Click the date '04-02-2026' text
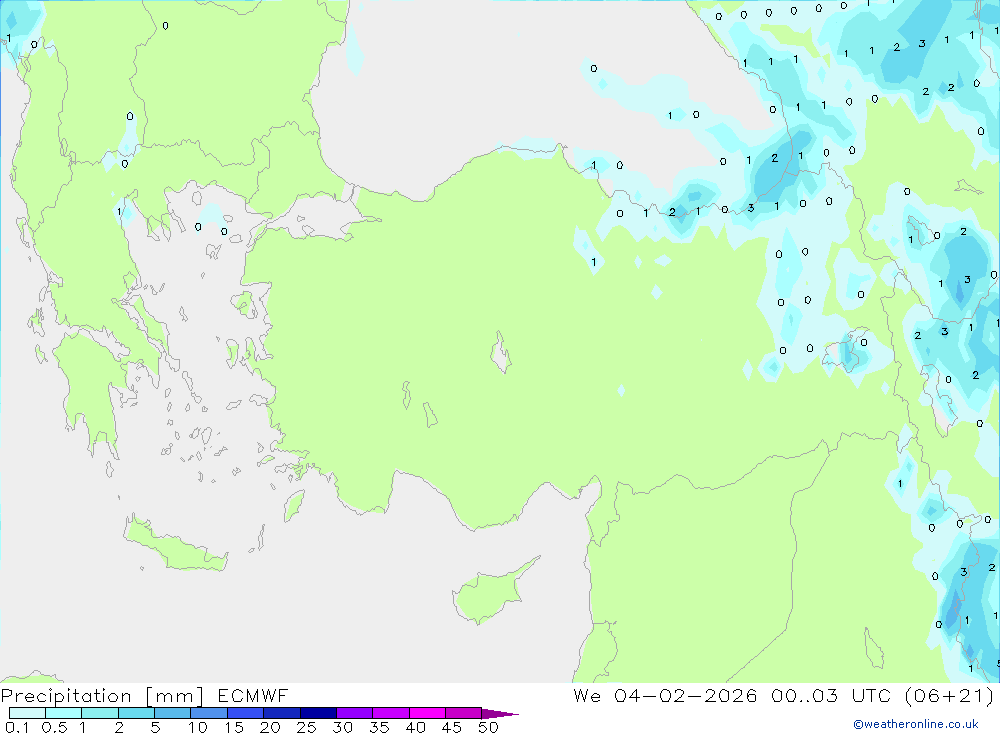Image resolution: width=1000 pixels, height=733 pixels. (686, 695)
